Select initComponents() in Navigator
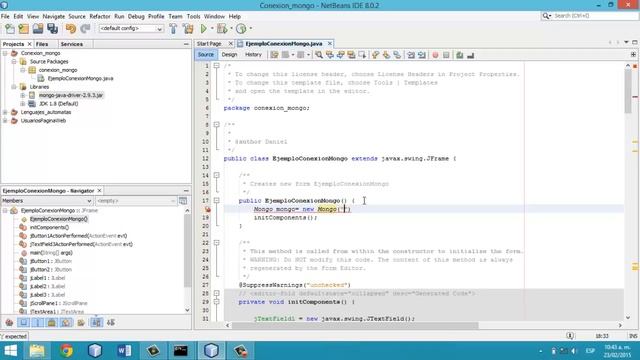Screen dimensions: 640x360 click(49, 227)
